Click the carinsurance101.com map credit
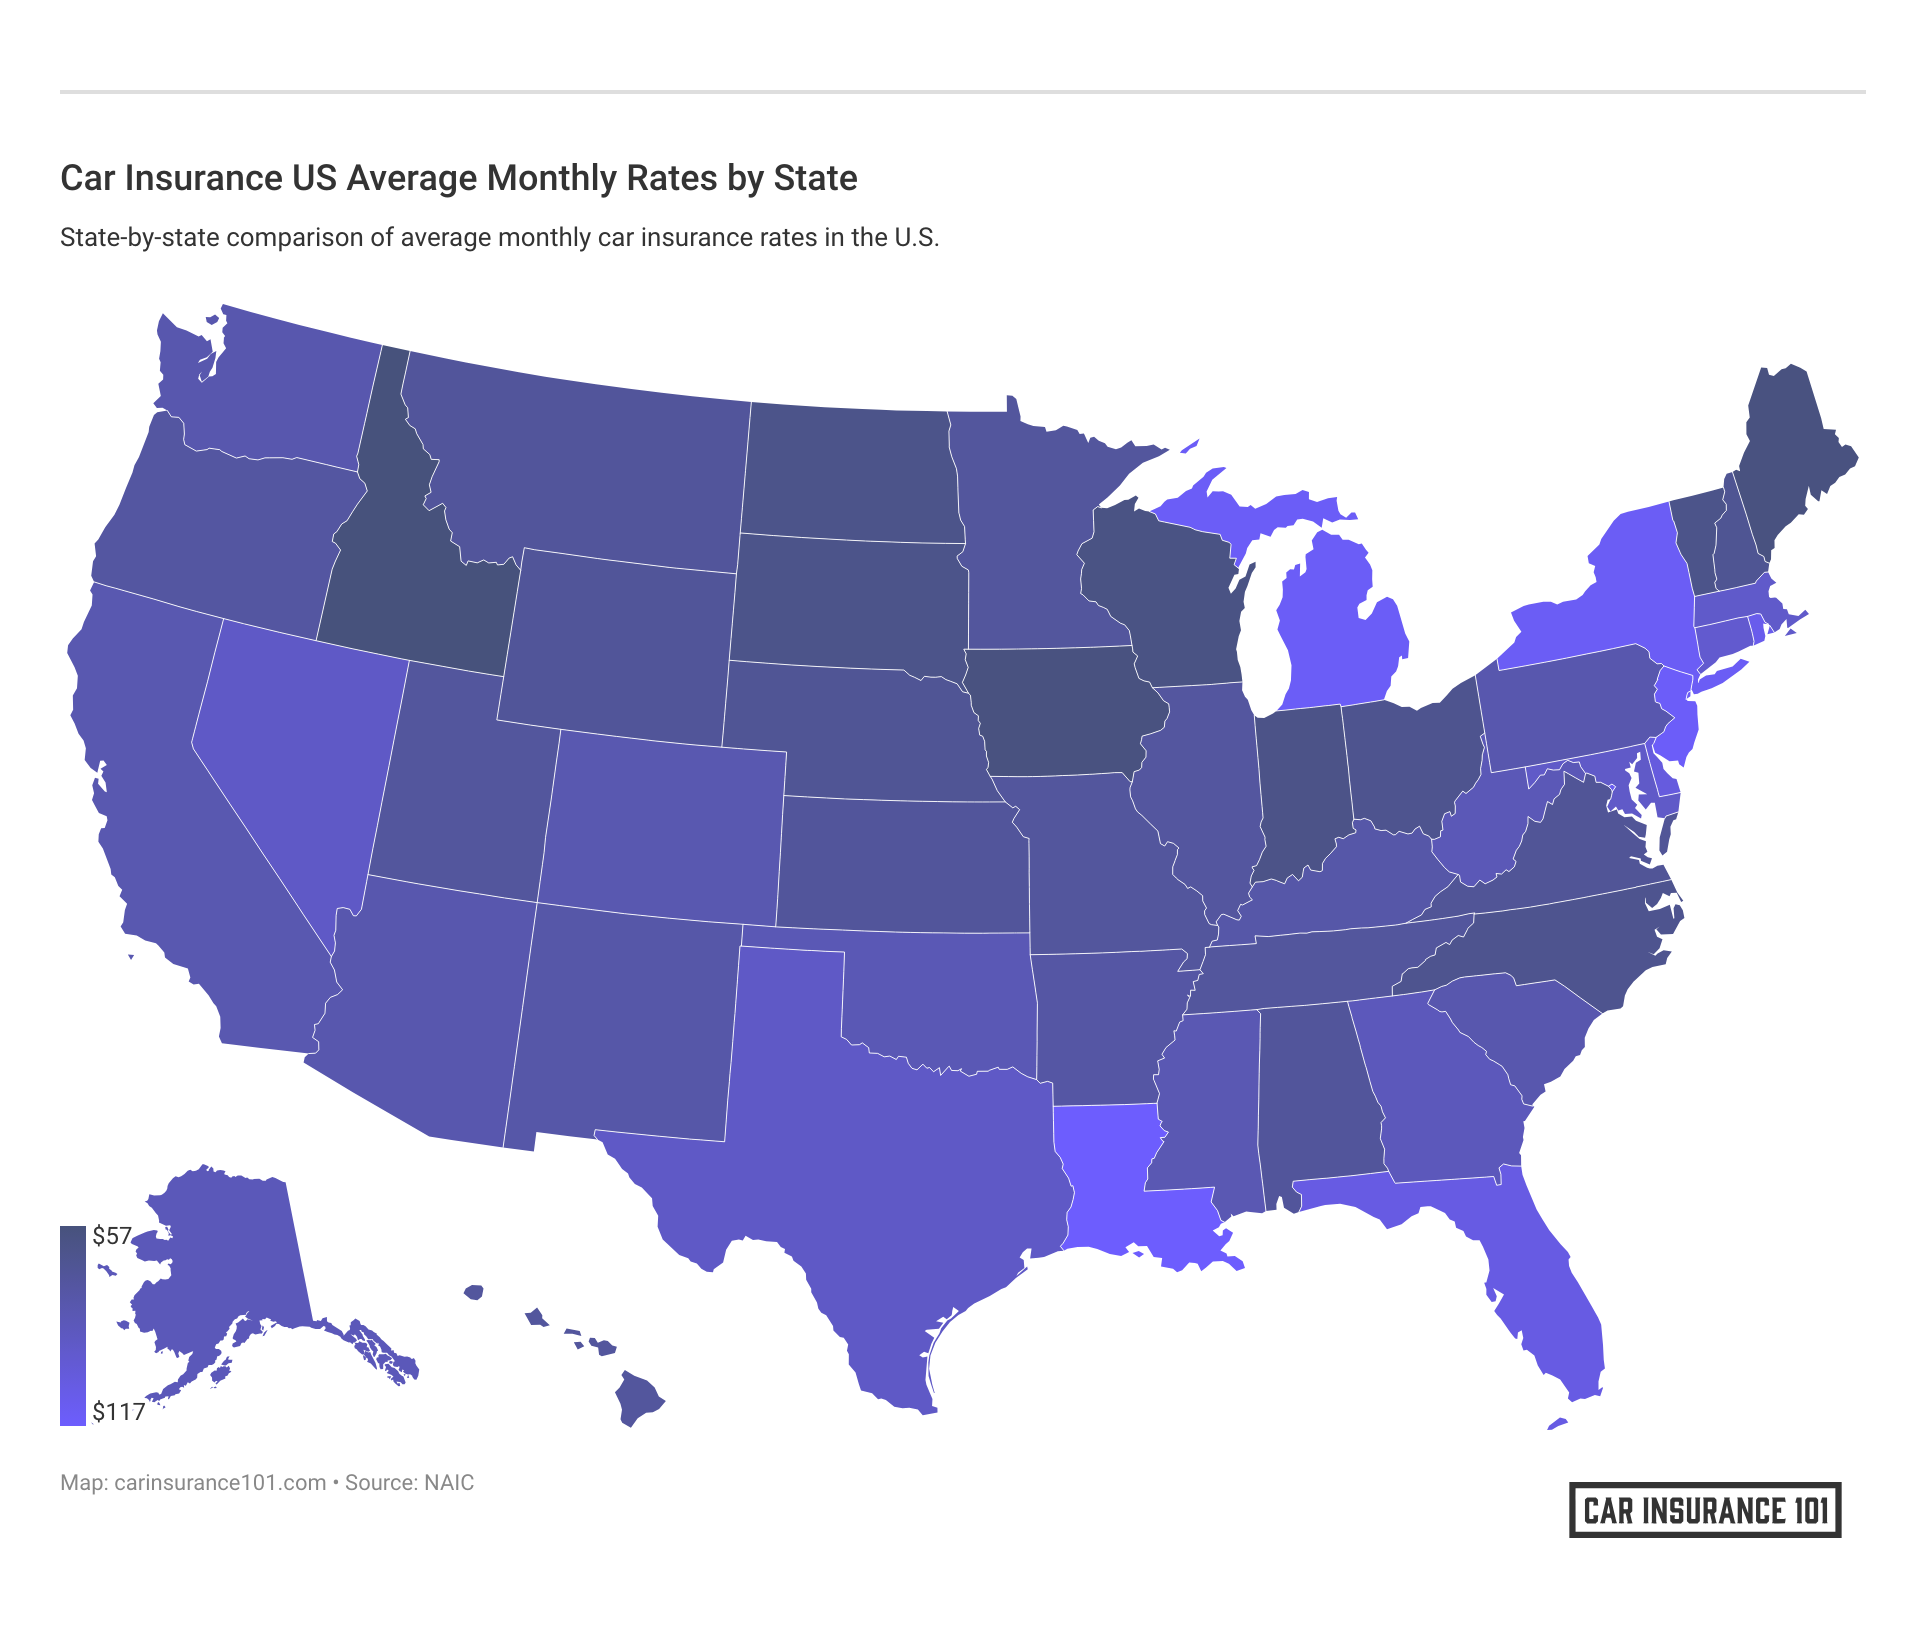This screenshot has height=1650, width=1926. 220,1482
